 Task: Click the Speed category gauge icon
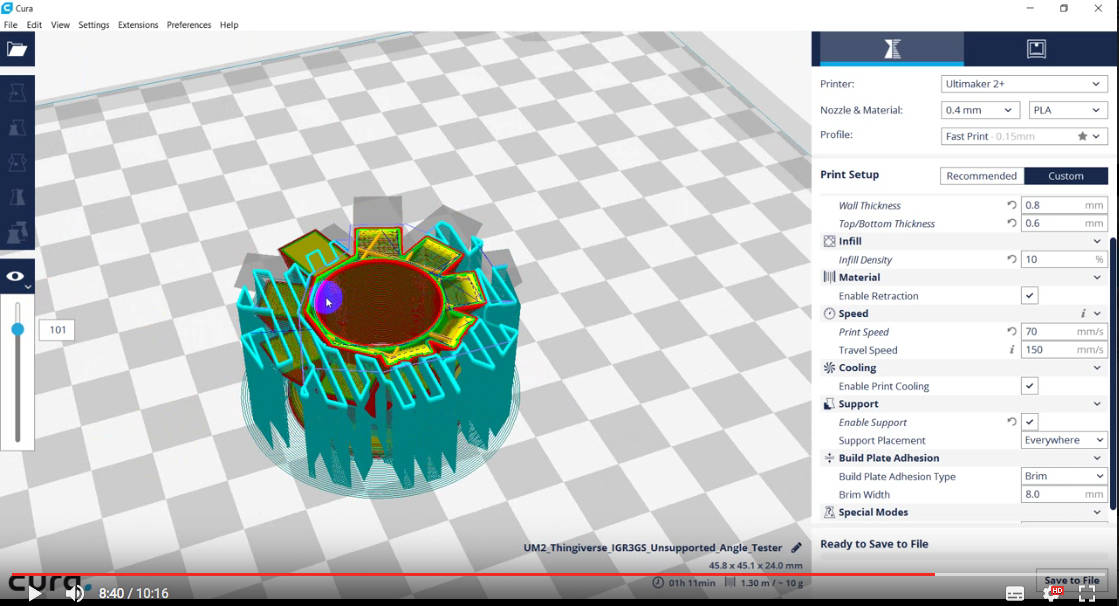pos(829,313)
